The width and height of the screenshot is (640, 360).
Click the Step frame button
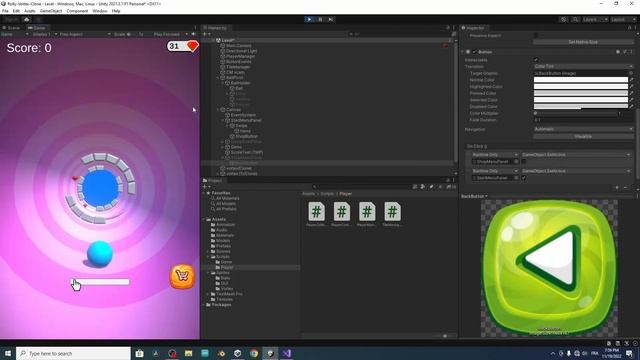[331, 19]
